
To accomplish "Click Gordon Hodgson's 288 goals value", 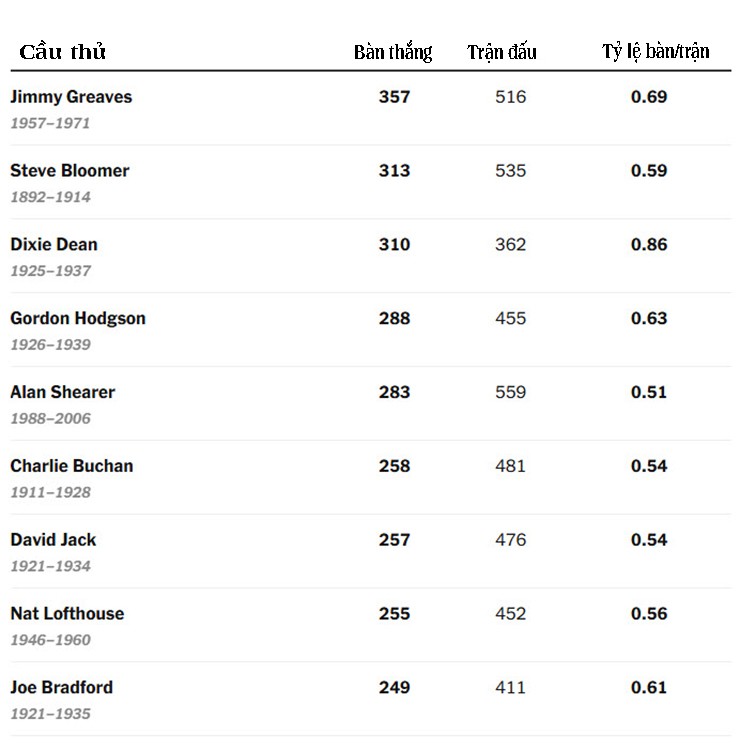I will point(395,319).
